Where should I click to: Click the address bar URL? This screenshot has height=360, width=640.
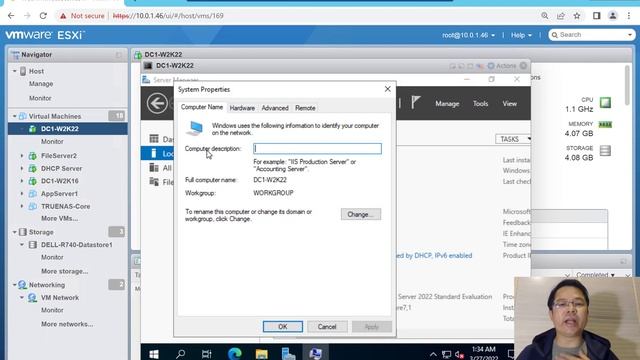point(168,16)
